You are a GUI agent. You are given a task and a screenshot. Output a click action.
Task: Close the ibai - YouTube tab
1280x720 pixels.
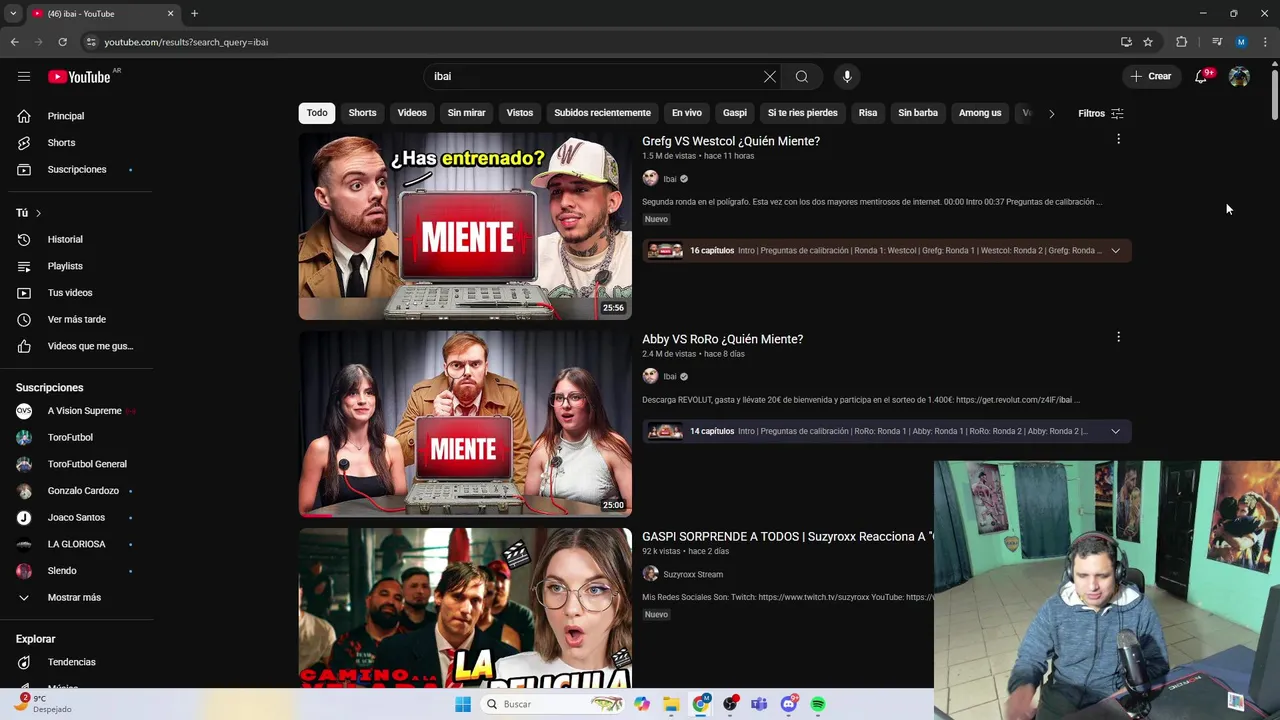(170, 14)
